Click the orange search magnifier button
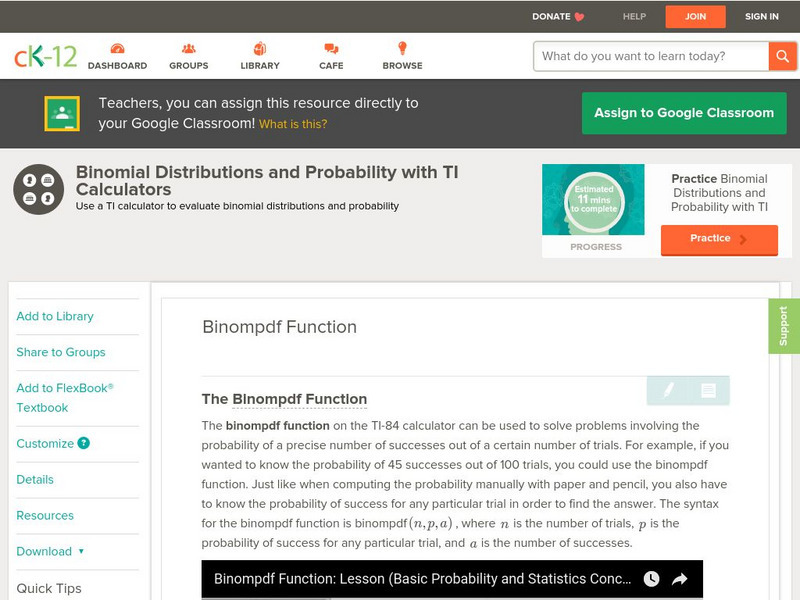Viewport: 800px width, 600px height. 782,56
